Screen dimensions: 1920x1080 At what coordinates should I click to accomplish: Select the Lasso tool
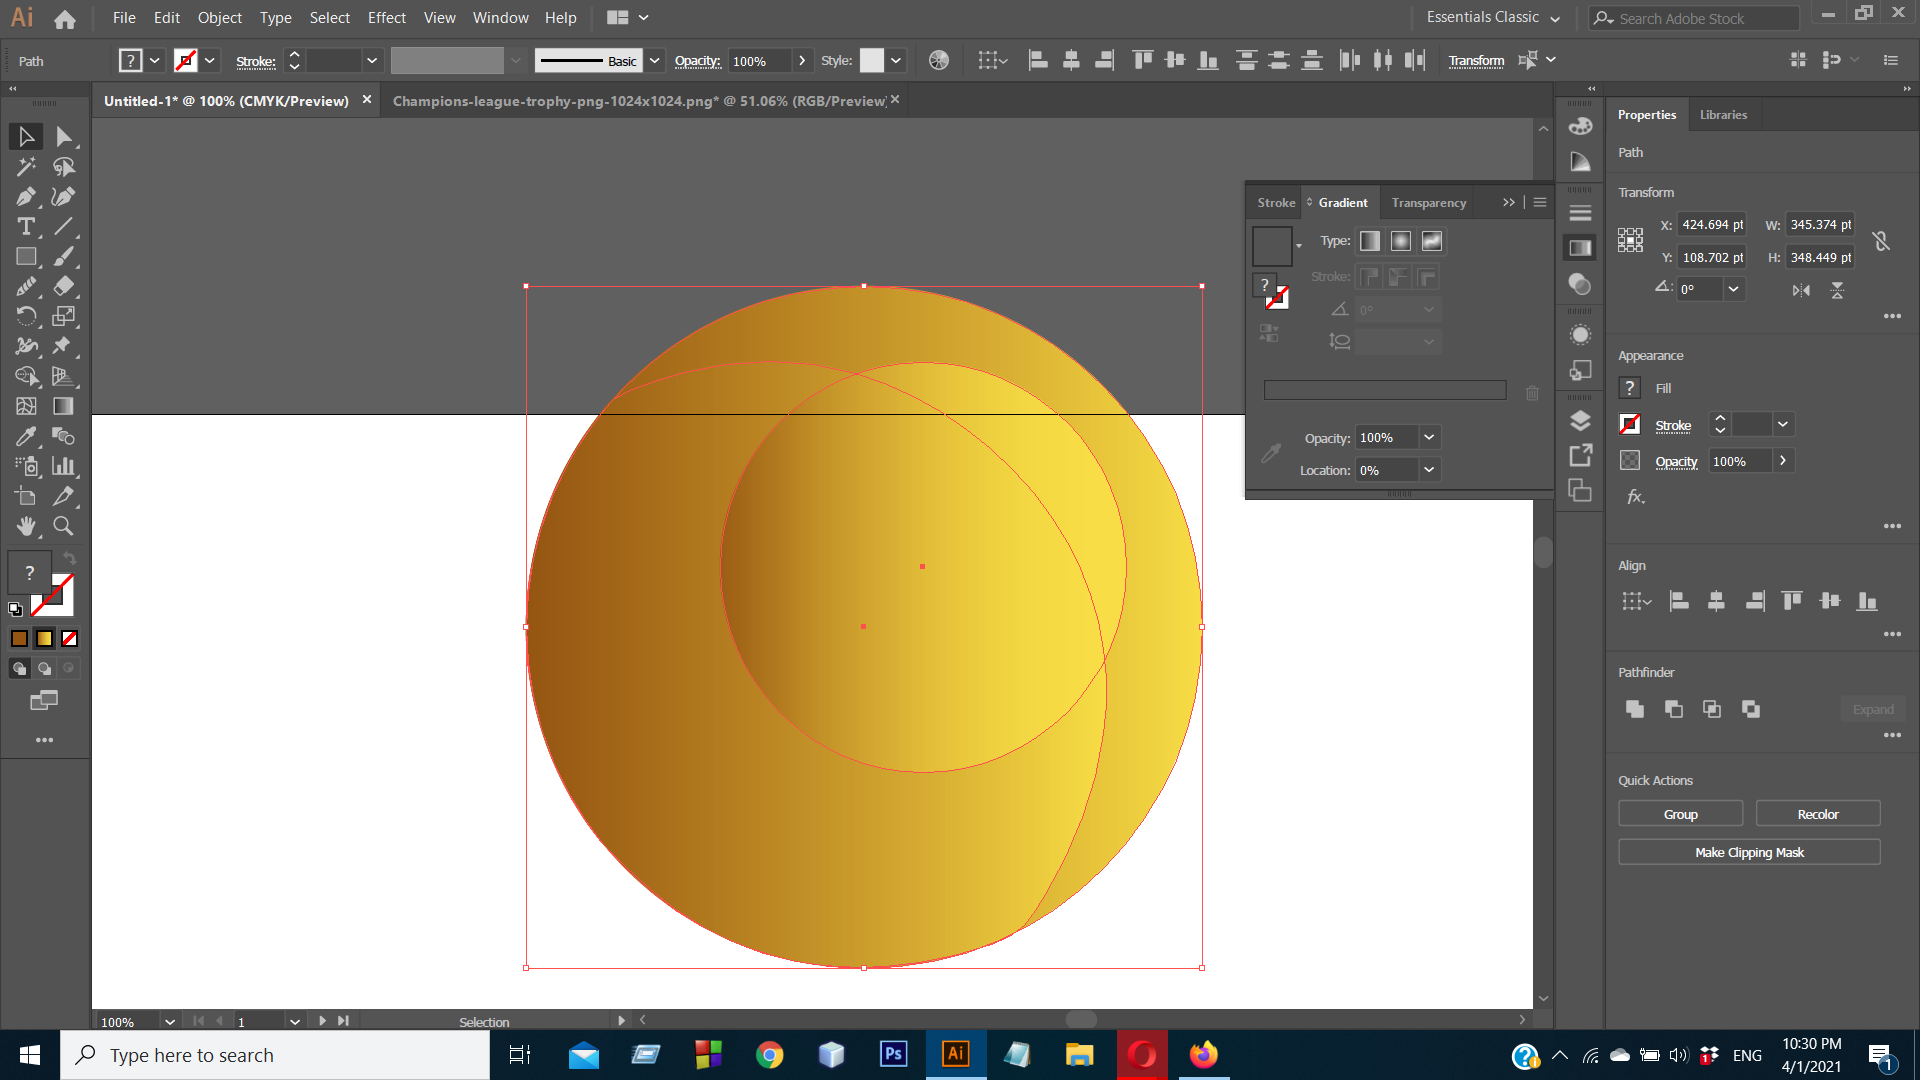(64, 167)
